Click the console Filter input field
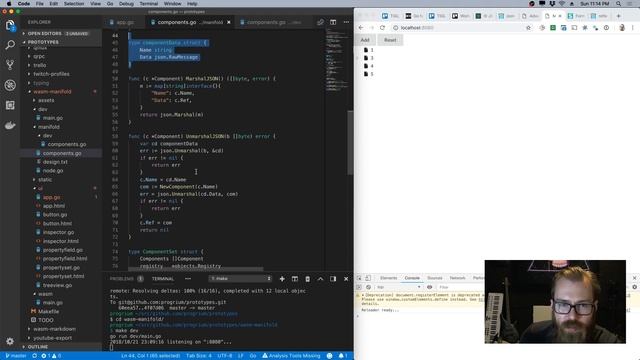Screen dimensions: 640x360 tap(459, 287)
